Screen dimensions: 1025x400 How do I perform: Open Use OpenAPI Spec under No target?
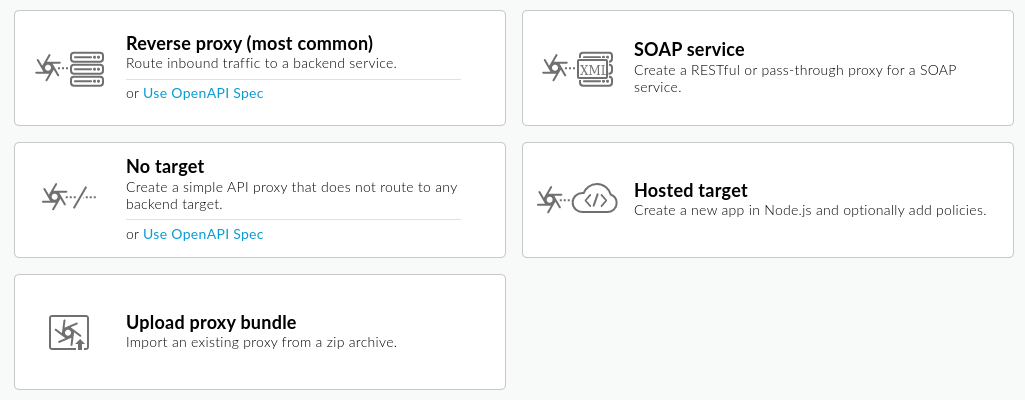203,234
